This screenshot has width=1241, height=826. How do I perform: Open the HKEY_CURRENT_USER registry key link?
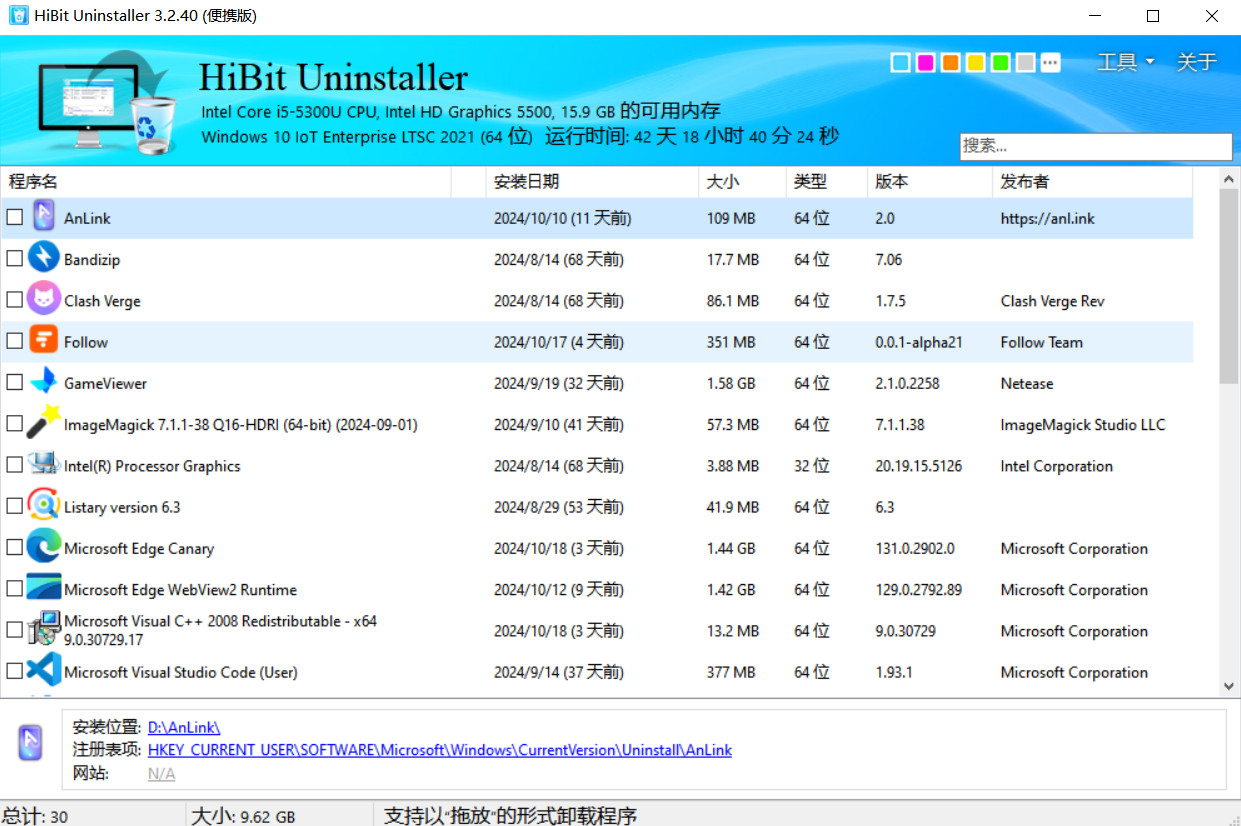(440, 750)
